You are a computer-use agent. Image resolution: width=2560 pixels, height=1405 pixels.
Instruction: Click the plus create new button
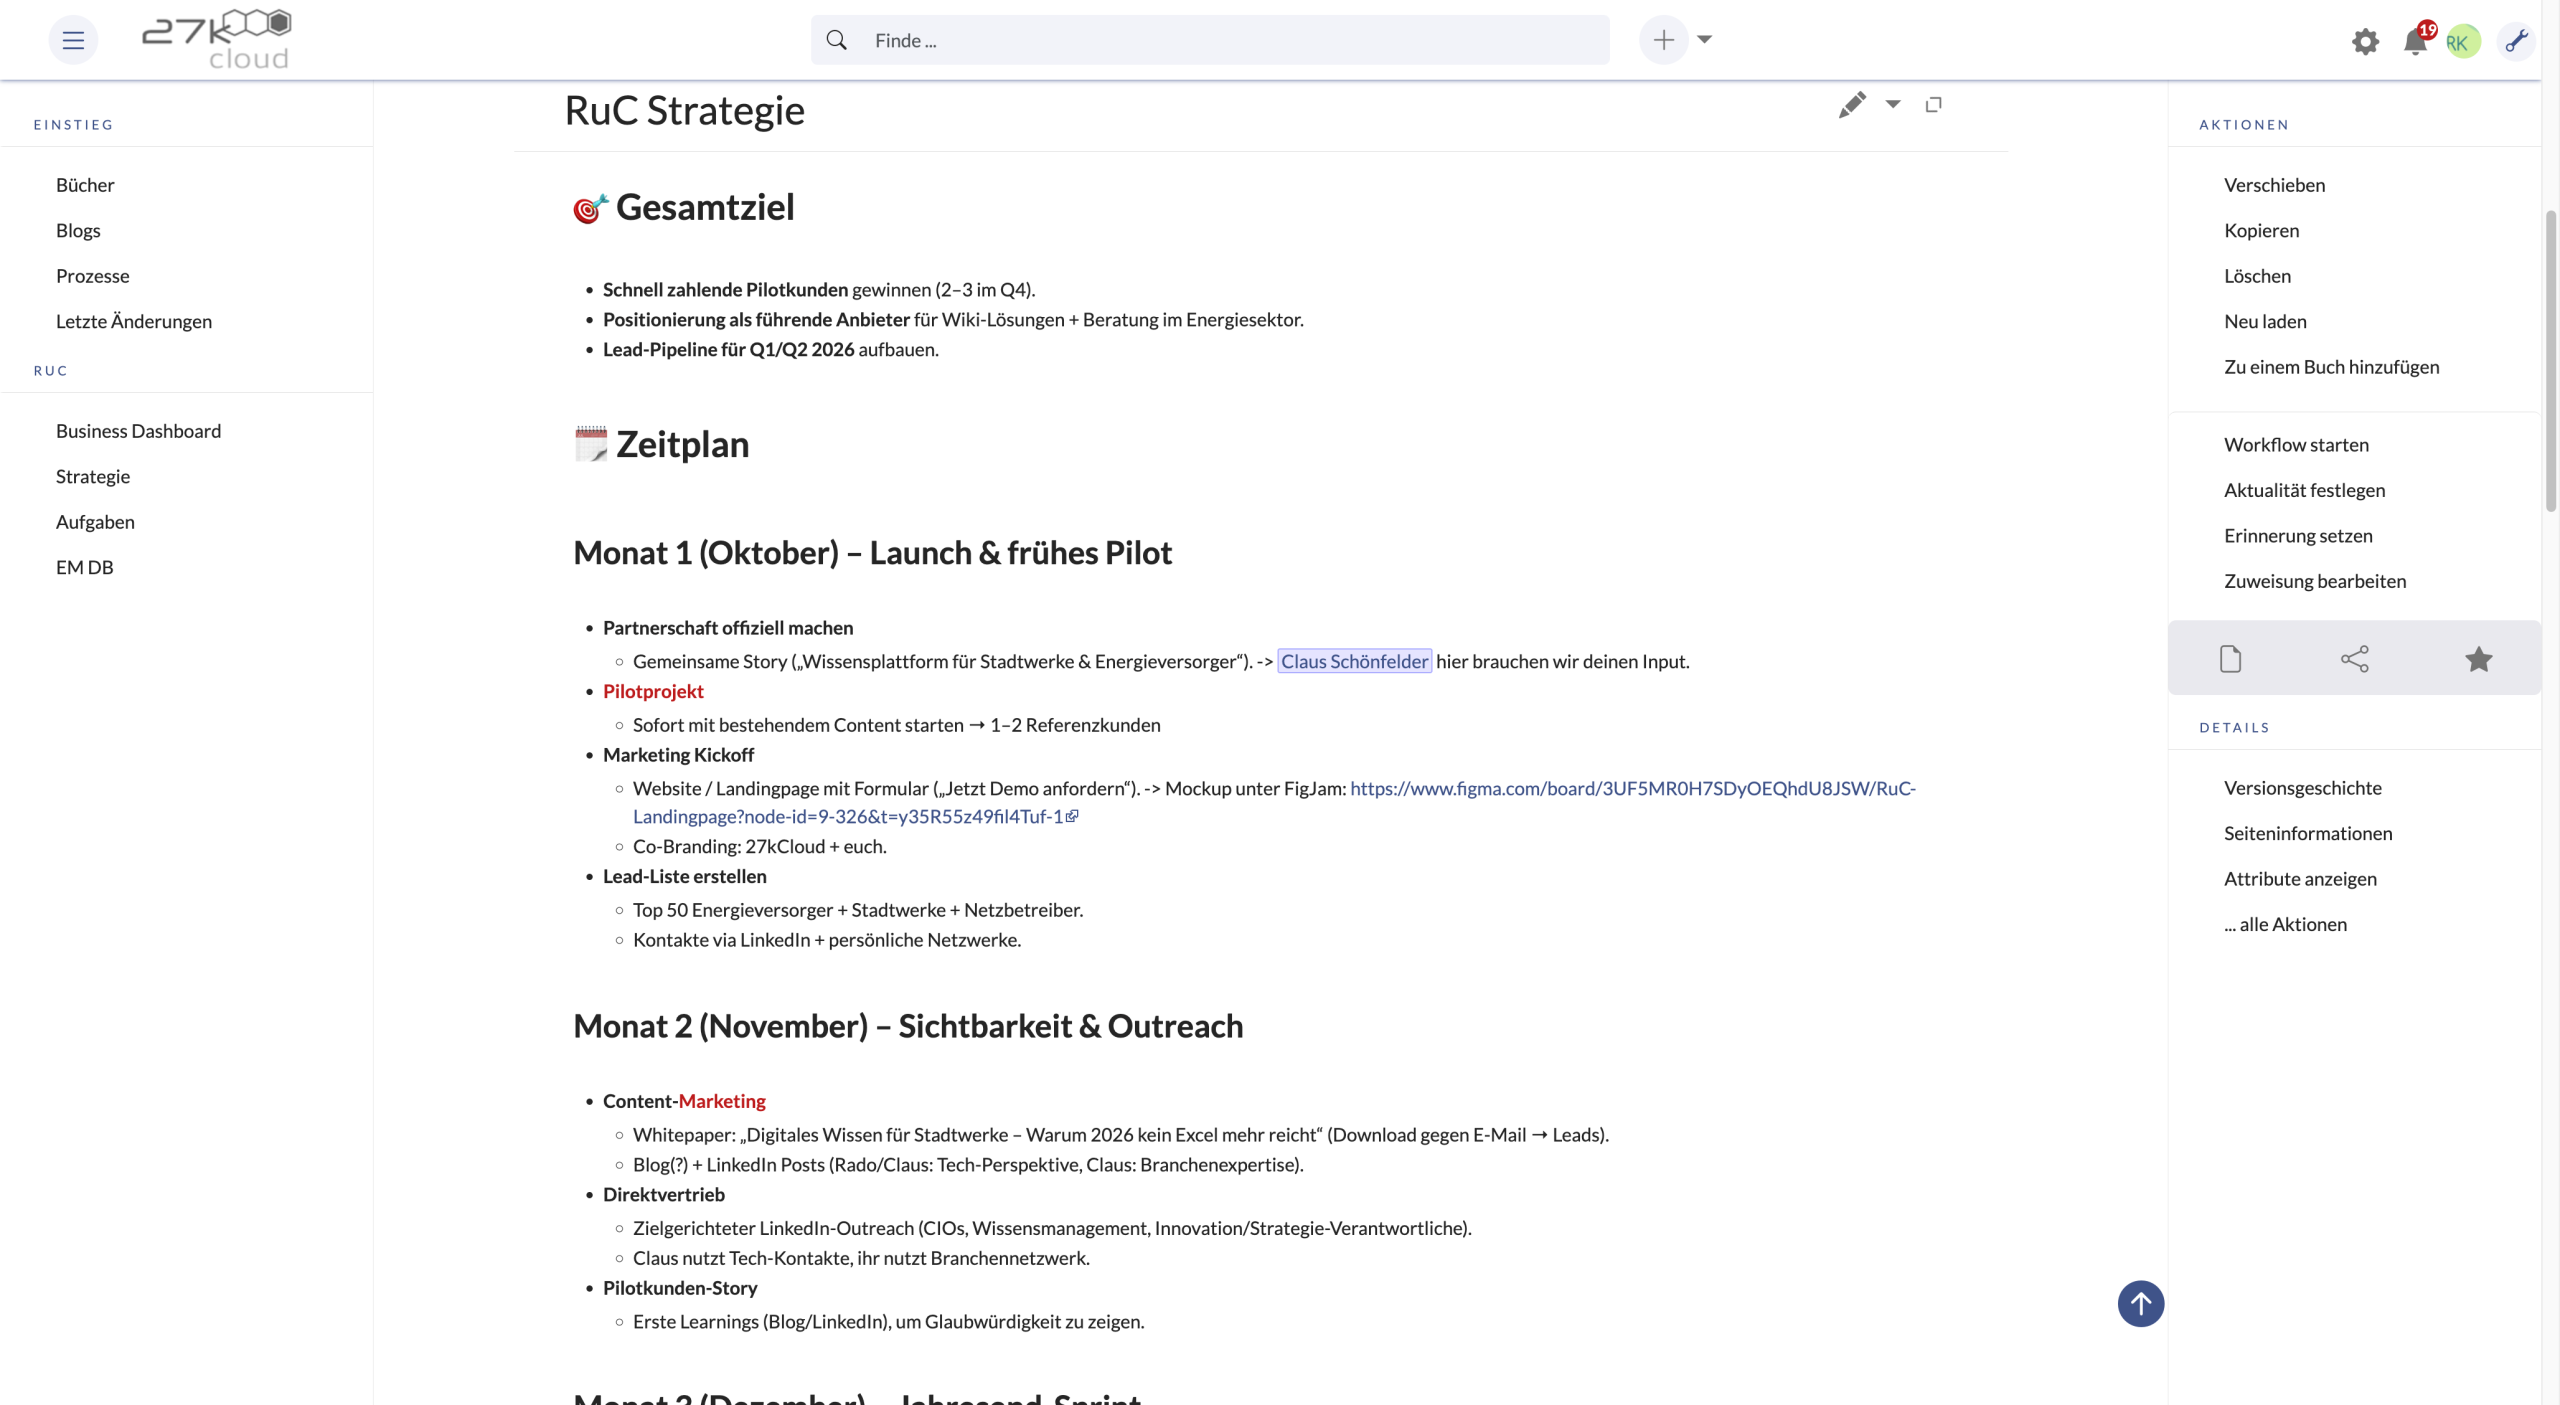click(1664, 40)
